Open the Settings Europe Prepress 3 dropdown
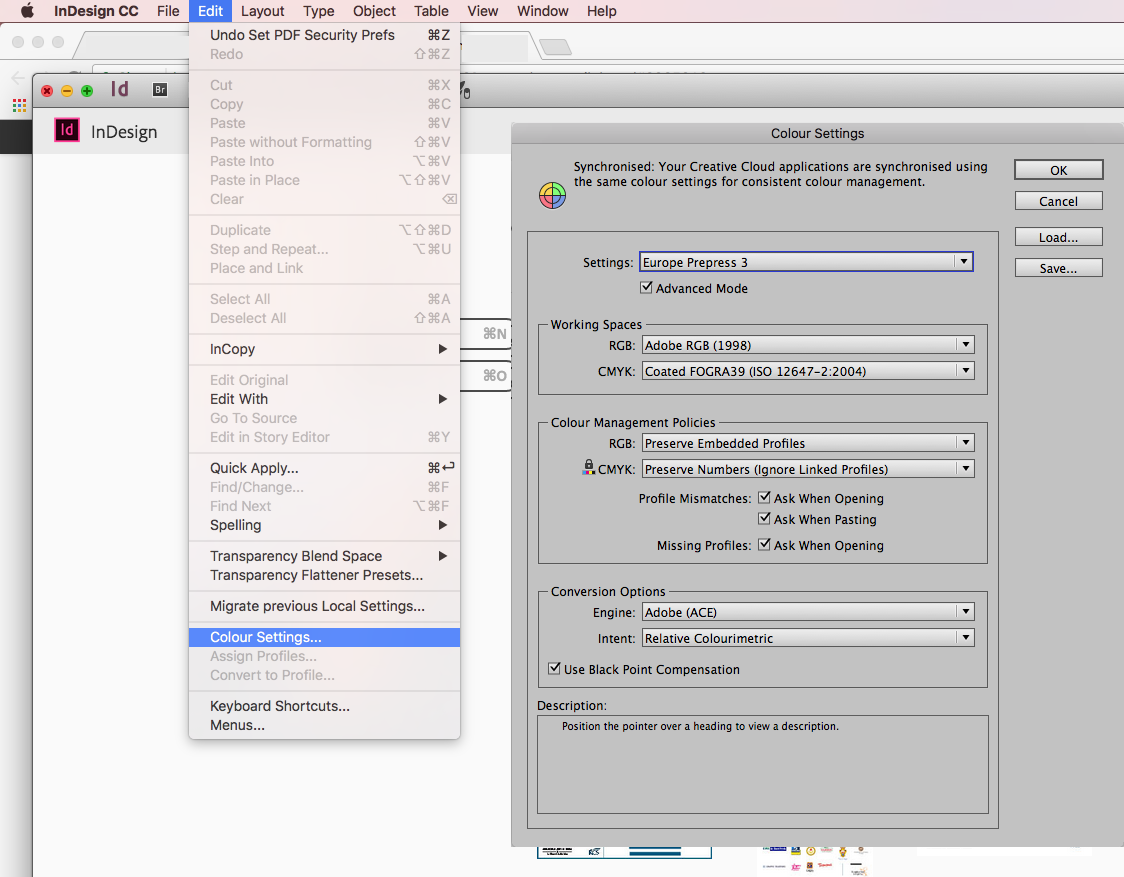The width and height of the screenshot is (1124, 877). pyautogui.click(x=806, y=262)
